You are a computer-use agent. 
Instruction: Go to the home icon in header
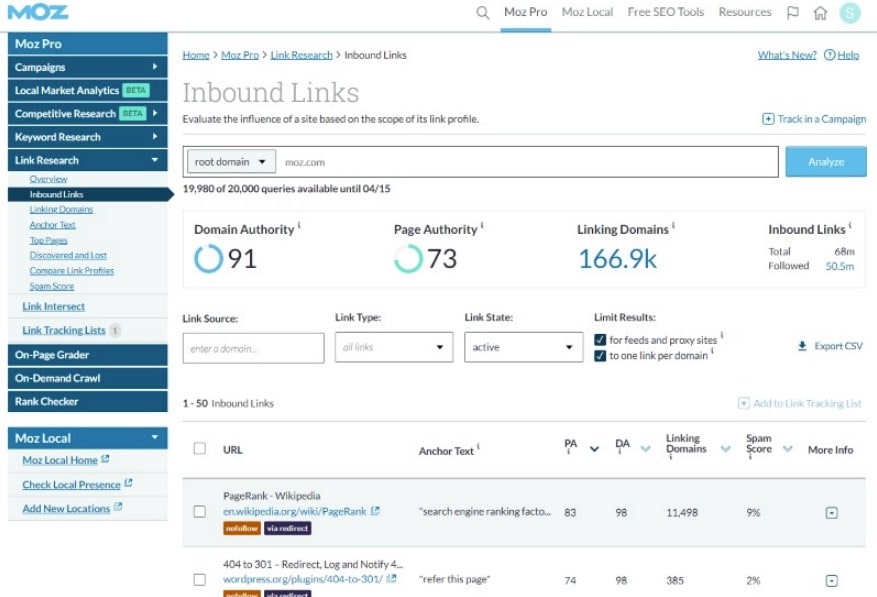point(820,12)
